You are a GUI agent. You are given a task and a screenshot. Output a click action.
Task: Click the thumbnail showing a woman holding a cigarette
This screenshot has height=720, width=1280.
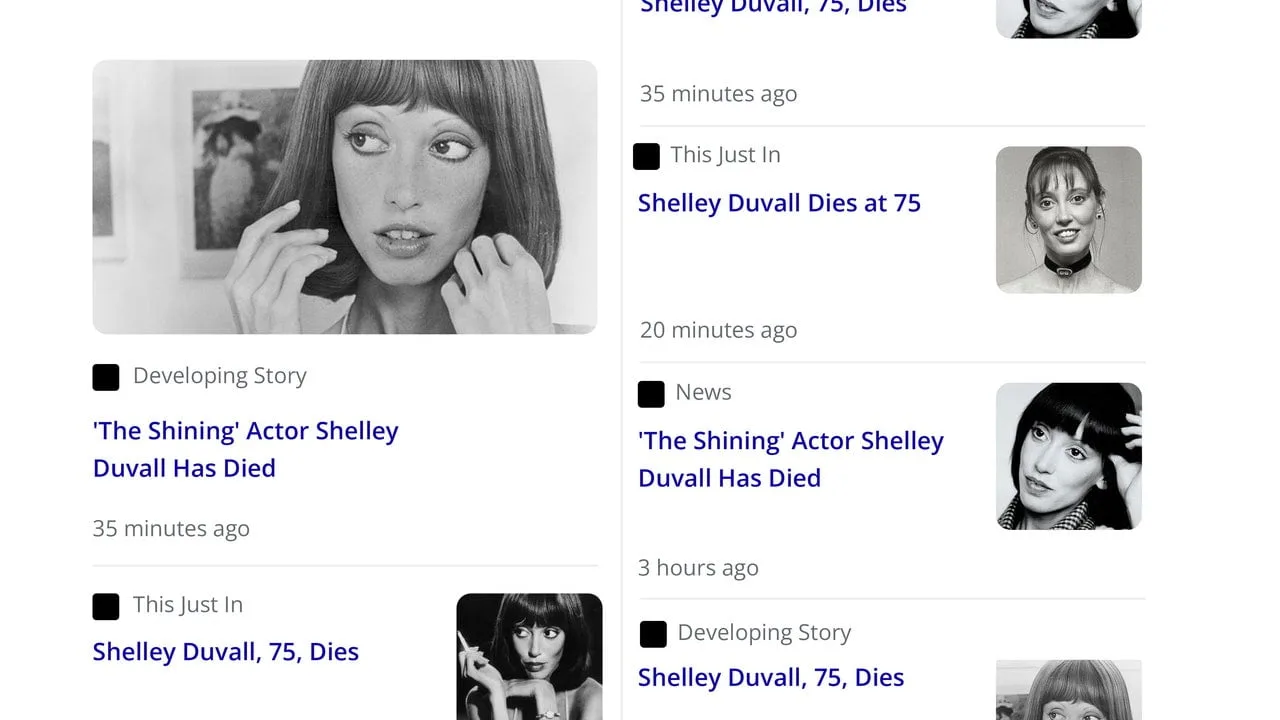click(530, 657)
